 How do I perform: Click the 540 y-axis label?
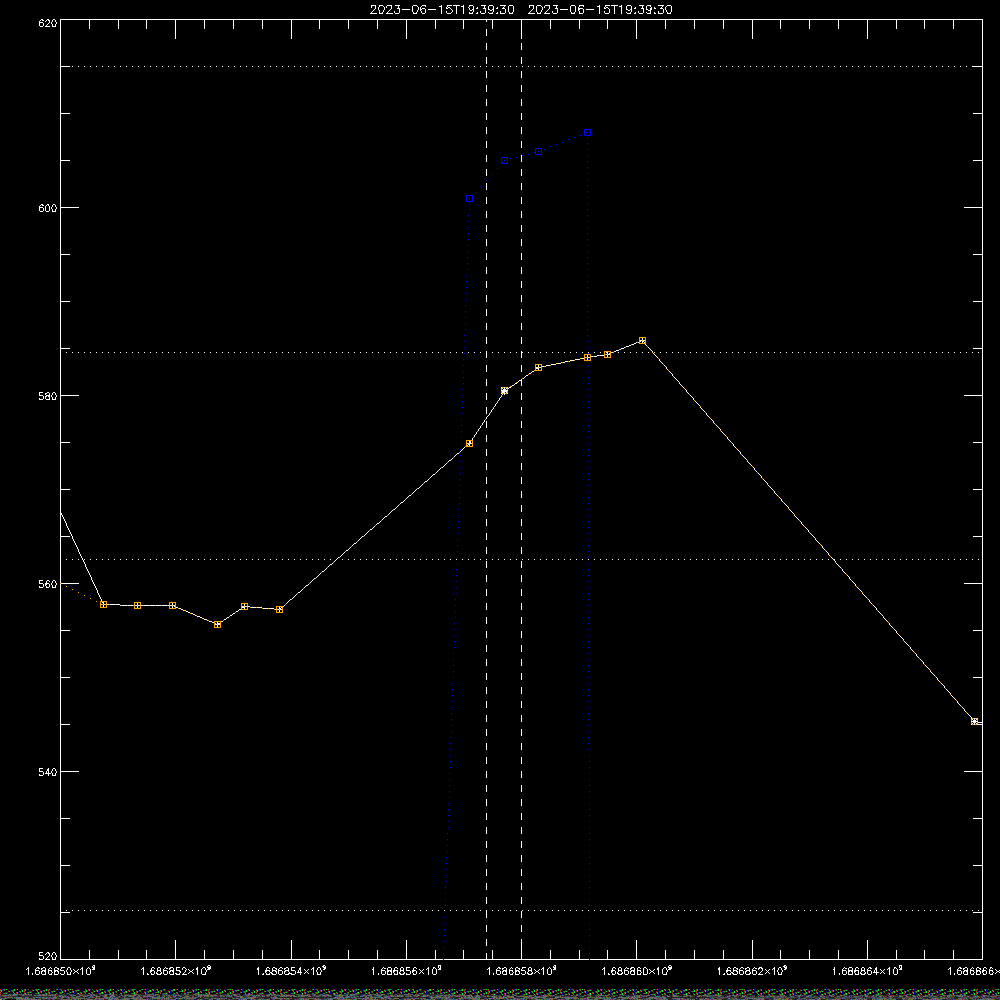coord(49,772)
